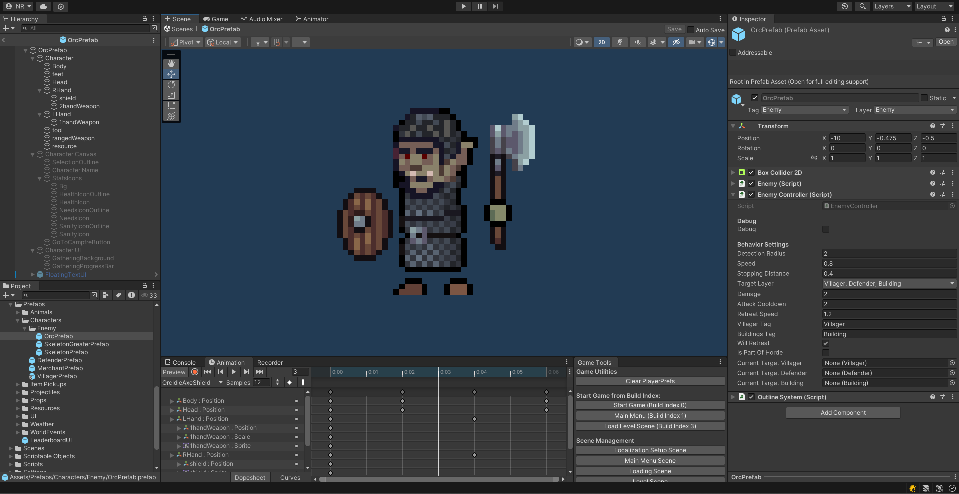Click the Add animation event button

(302, 382)
